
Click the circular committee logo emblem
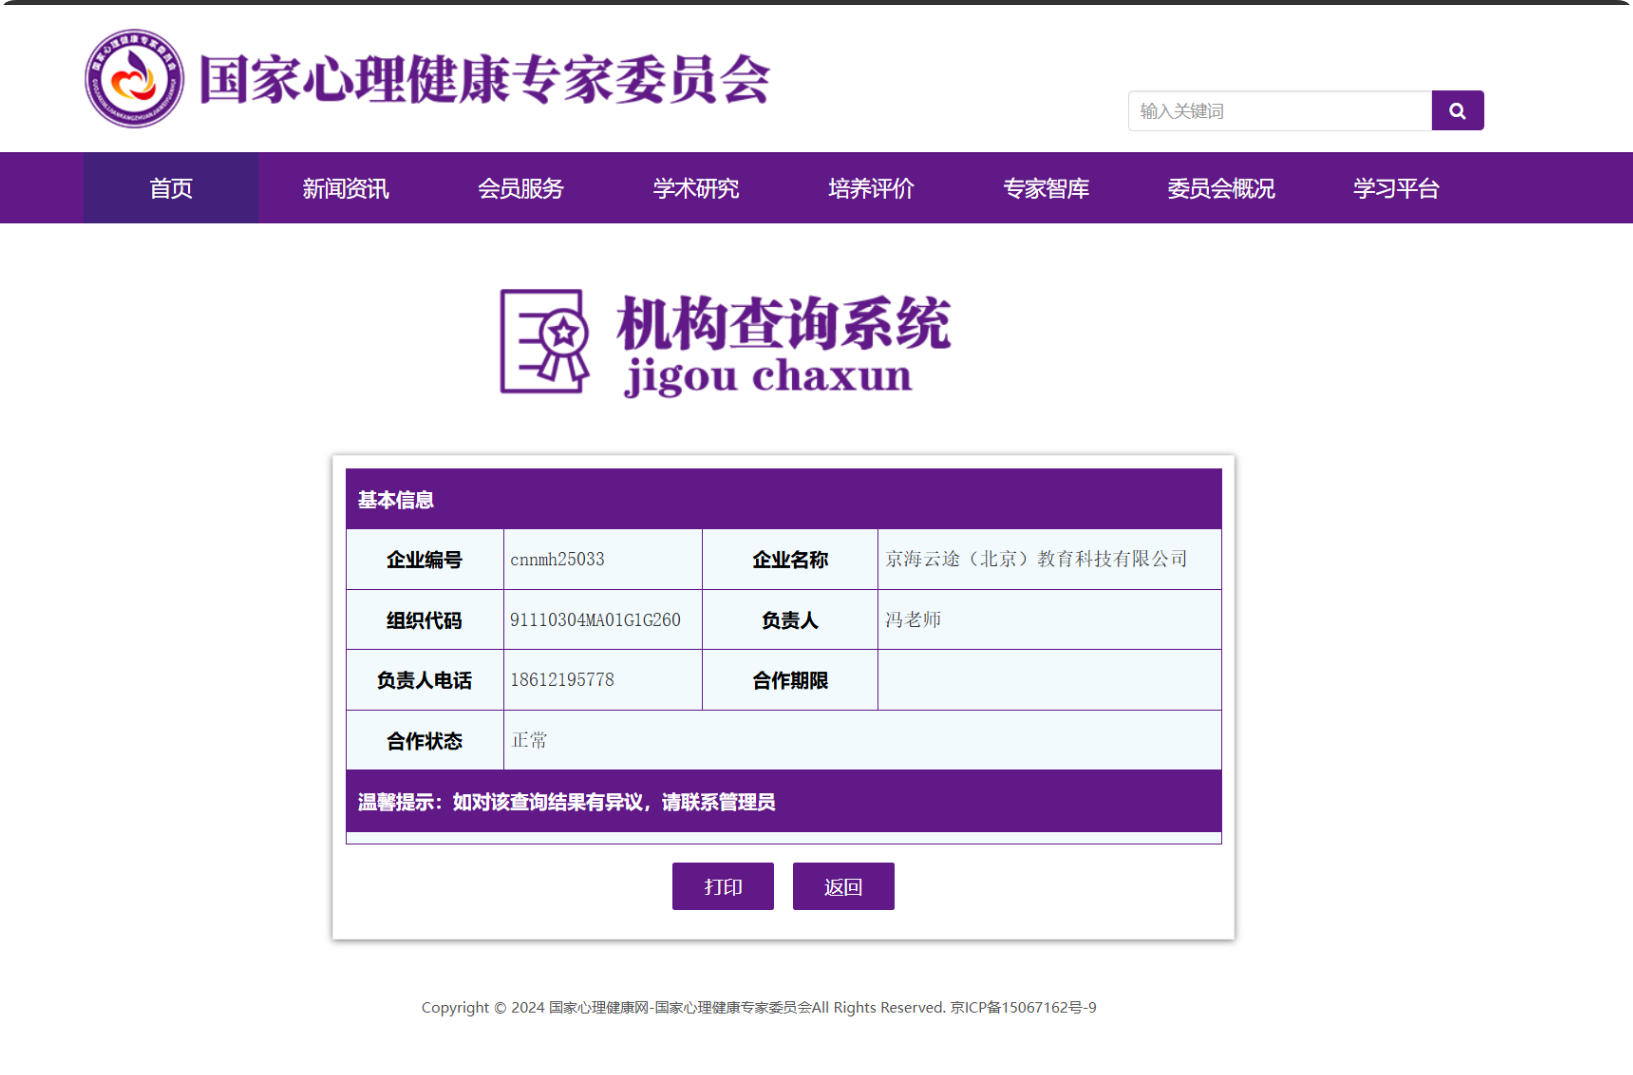coord(134,78)
